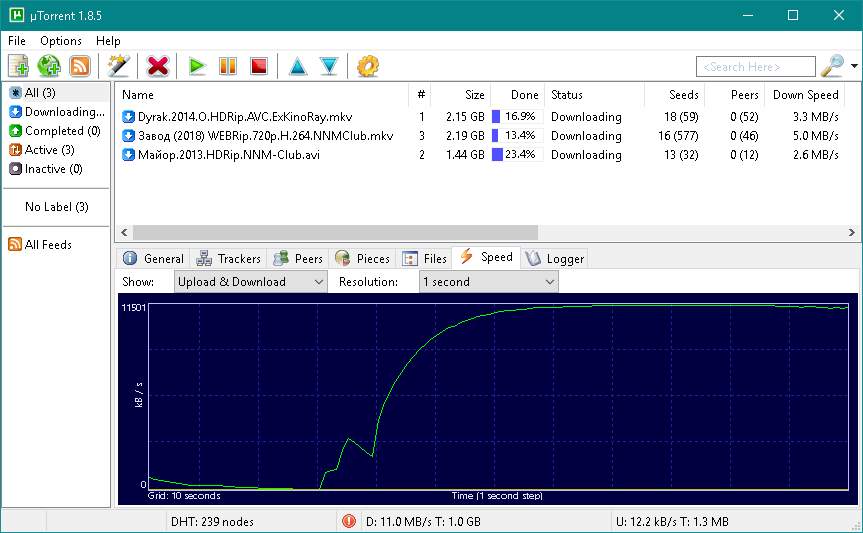Select the Майор.2013 torrent row
The height and width of the screenshot is (533, 863).
pos(480,155)
